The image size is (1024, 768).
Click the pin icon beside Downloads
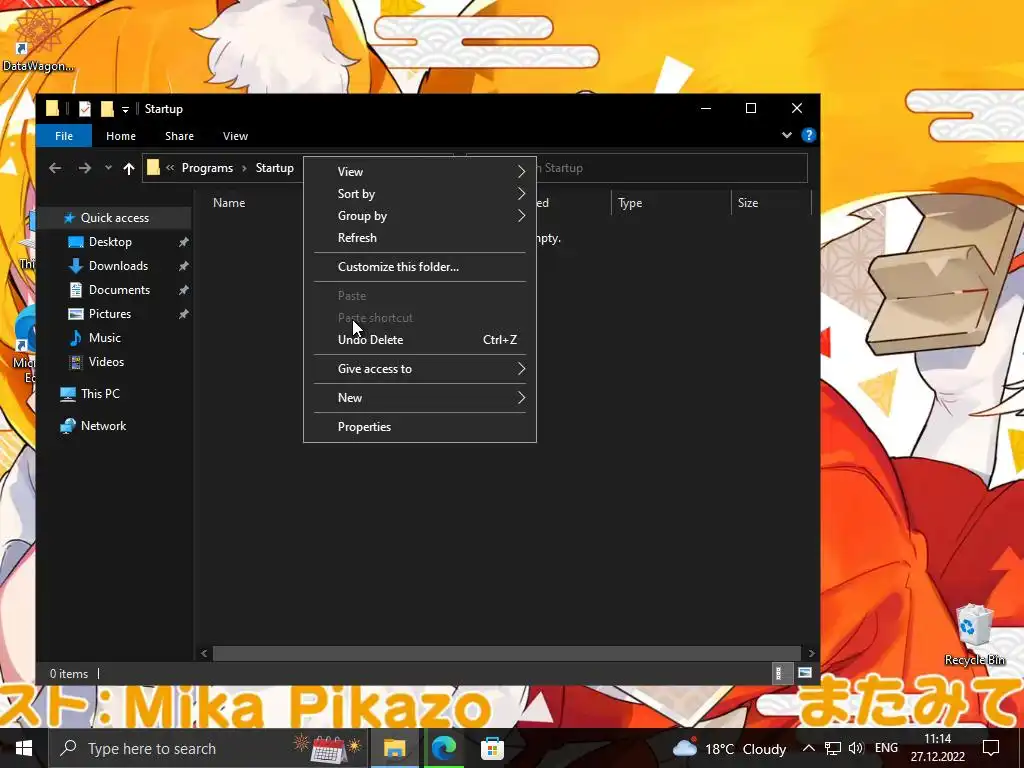tap(184, 266)
